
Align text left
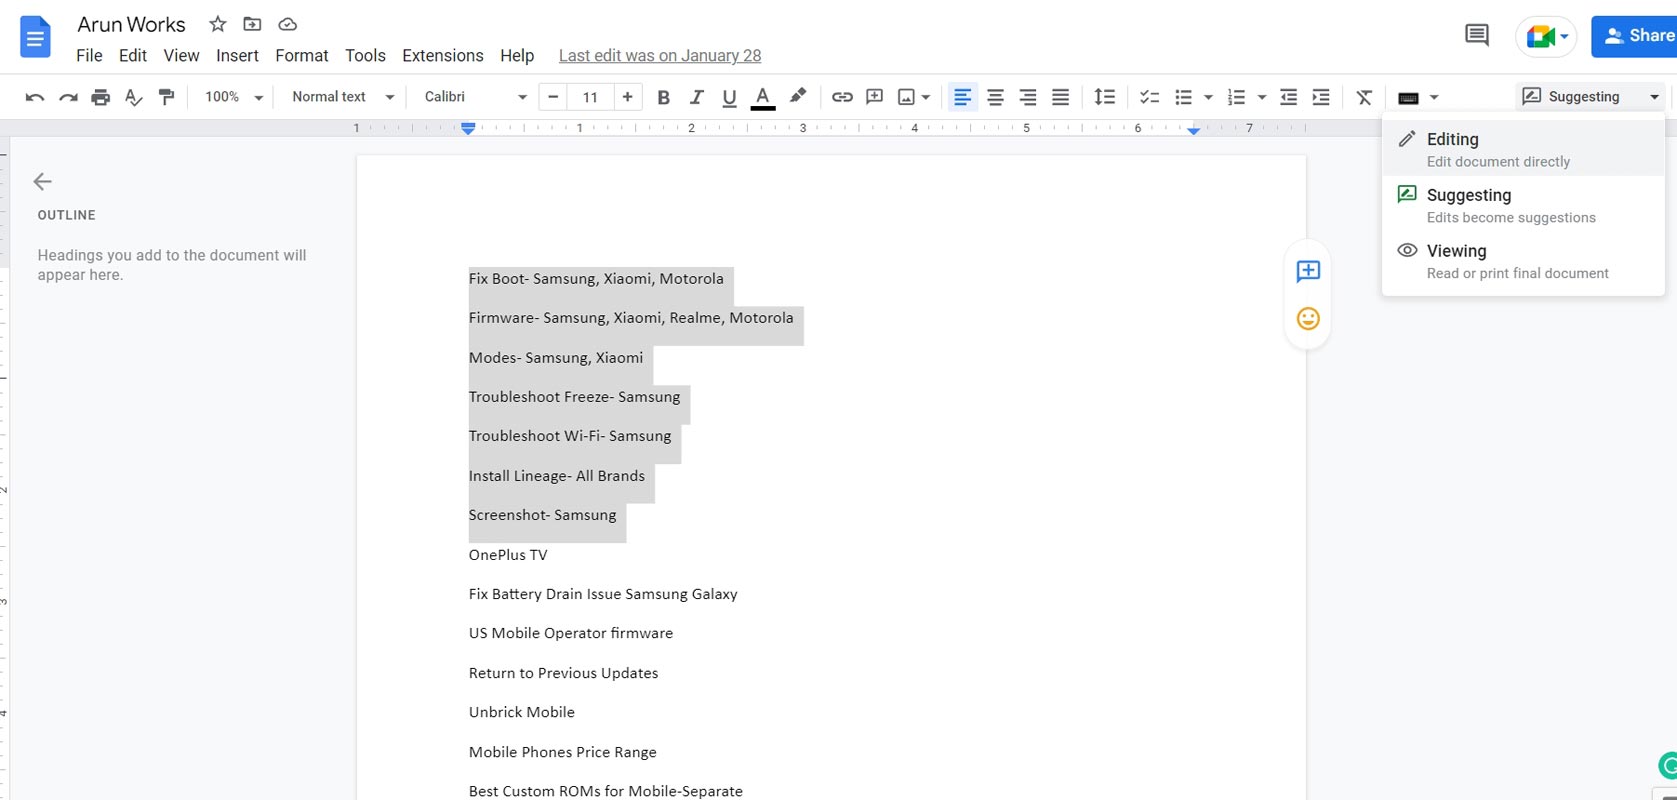coord(962,97)
